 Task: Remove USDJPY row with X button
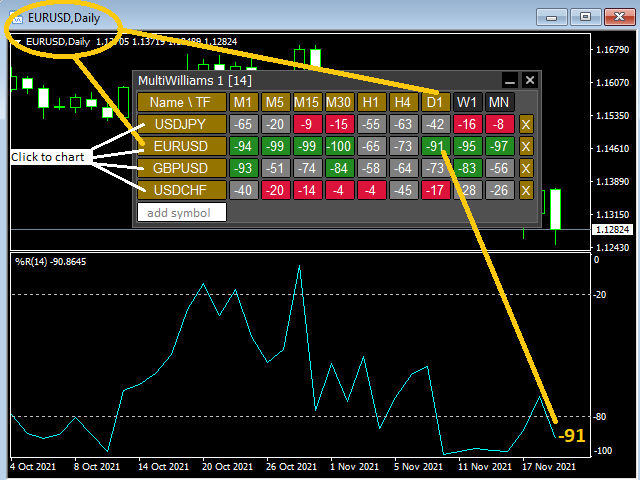click(x=526, y=124)
